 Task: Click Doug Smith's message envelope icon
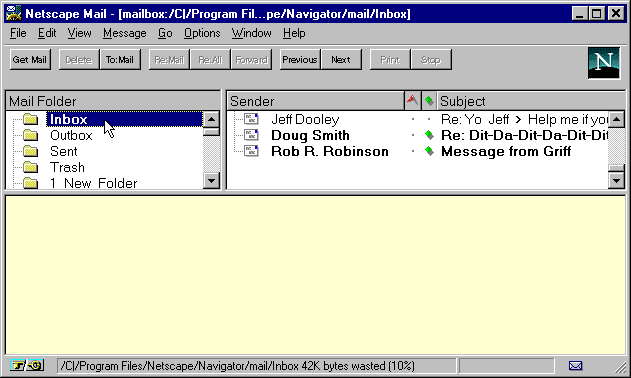[x=252, y=135]
